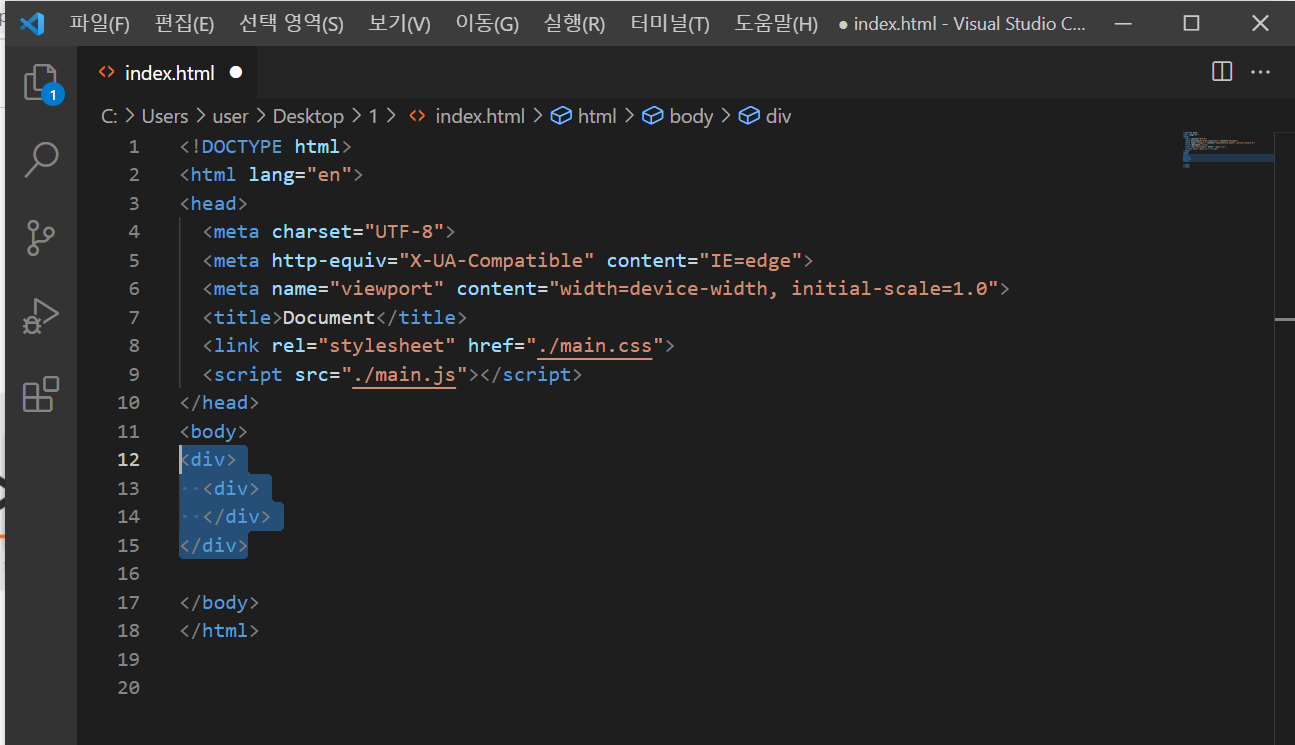Open the 선택 영역(S) menu
The width and height of the screenshot is (1295, 745).
tap(291, 24)
